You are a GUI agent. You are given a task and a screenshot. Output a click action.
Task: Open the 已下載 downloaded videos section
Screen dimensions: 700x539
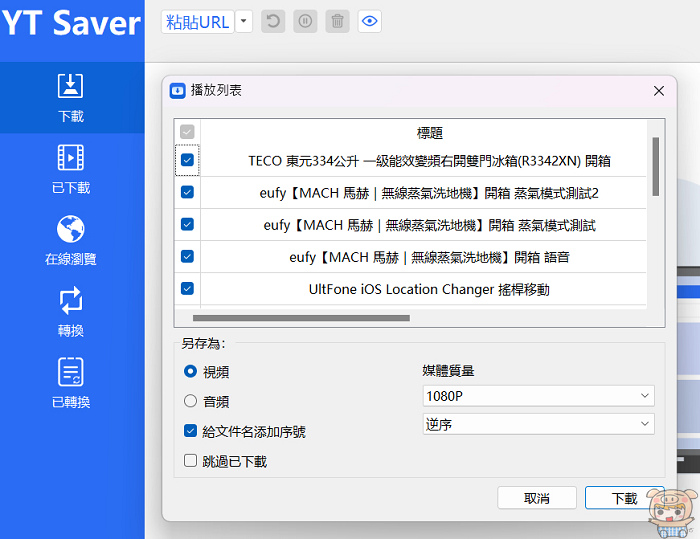[x=71, y=158]
